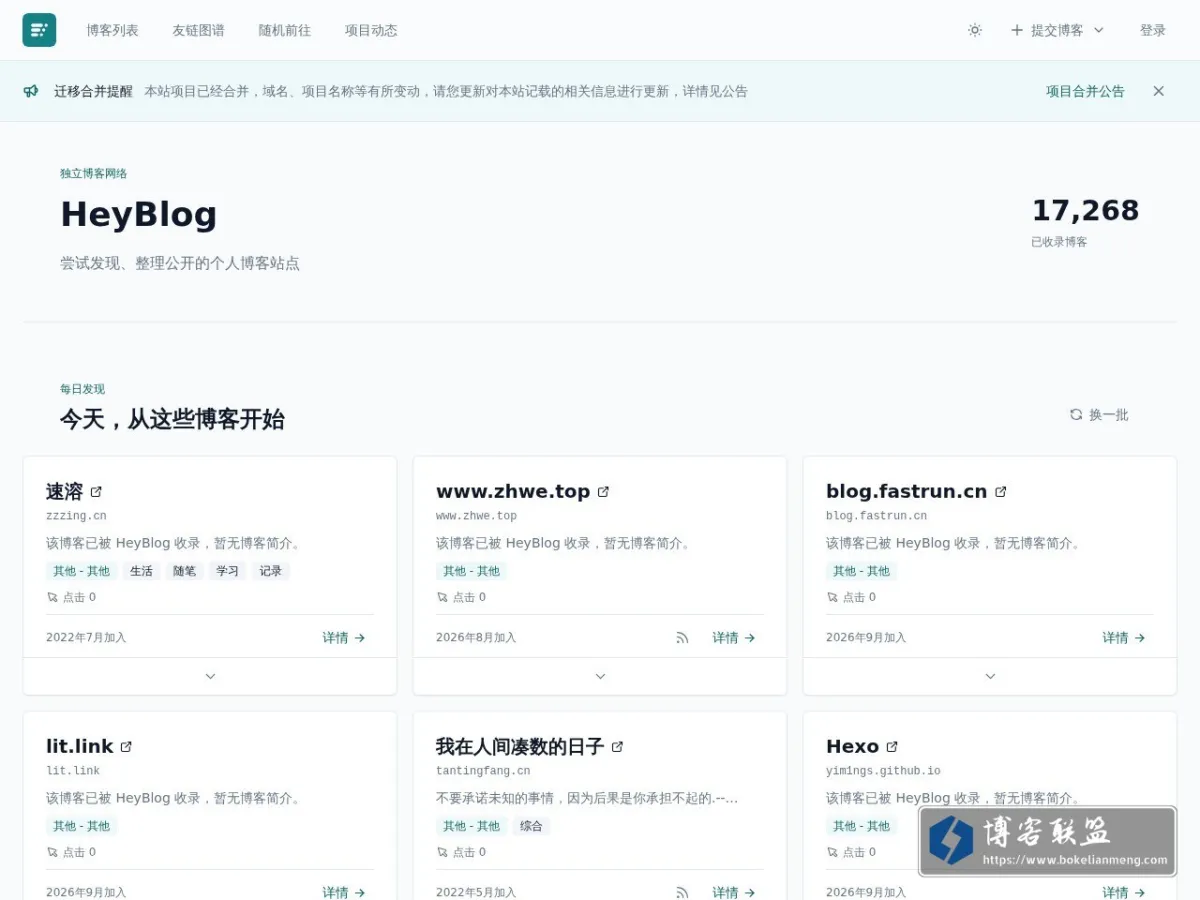Click the 综合 tag on 我在人间凑数的日子 card
The height and width of the screenshot is (900, 1200).
click(x=531, y=826)
